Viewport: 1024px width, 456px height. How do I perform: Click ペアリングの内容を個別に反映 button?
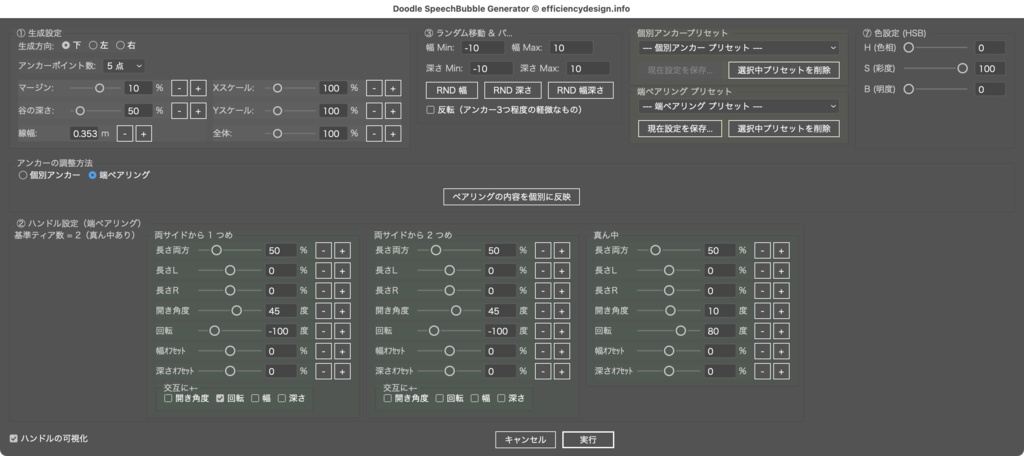(x=511, y=197)
